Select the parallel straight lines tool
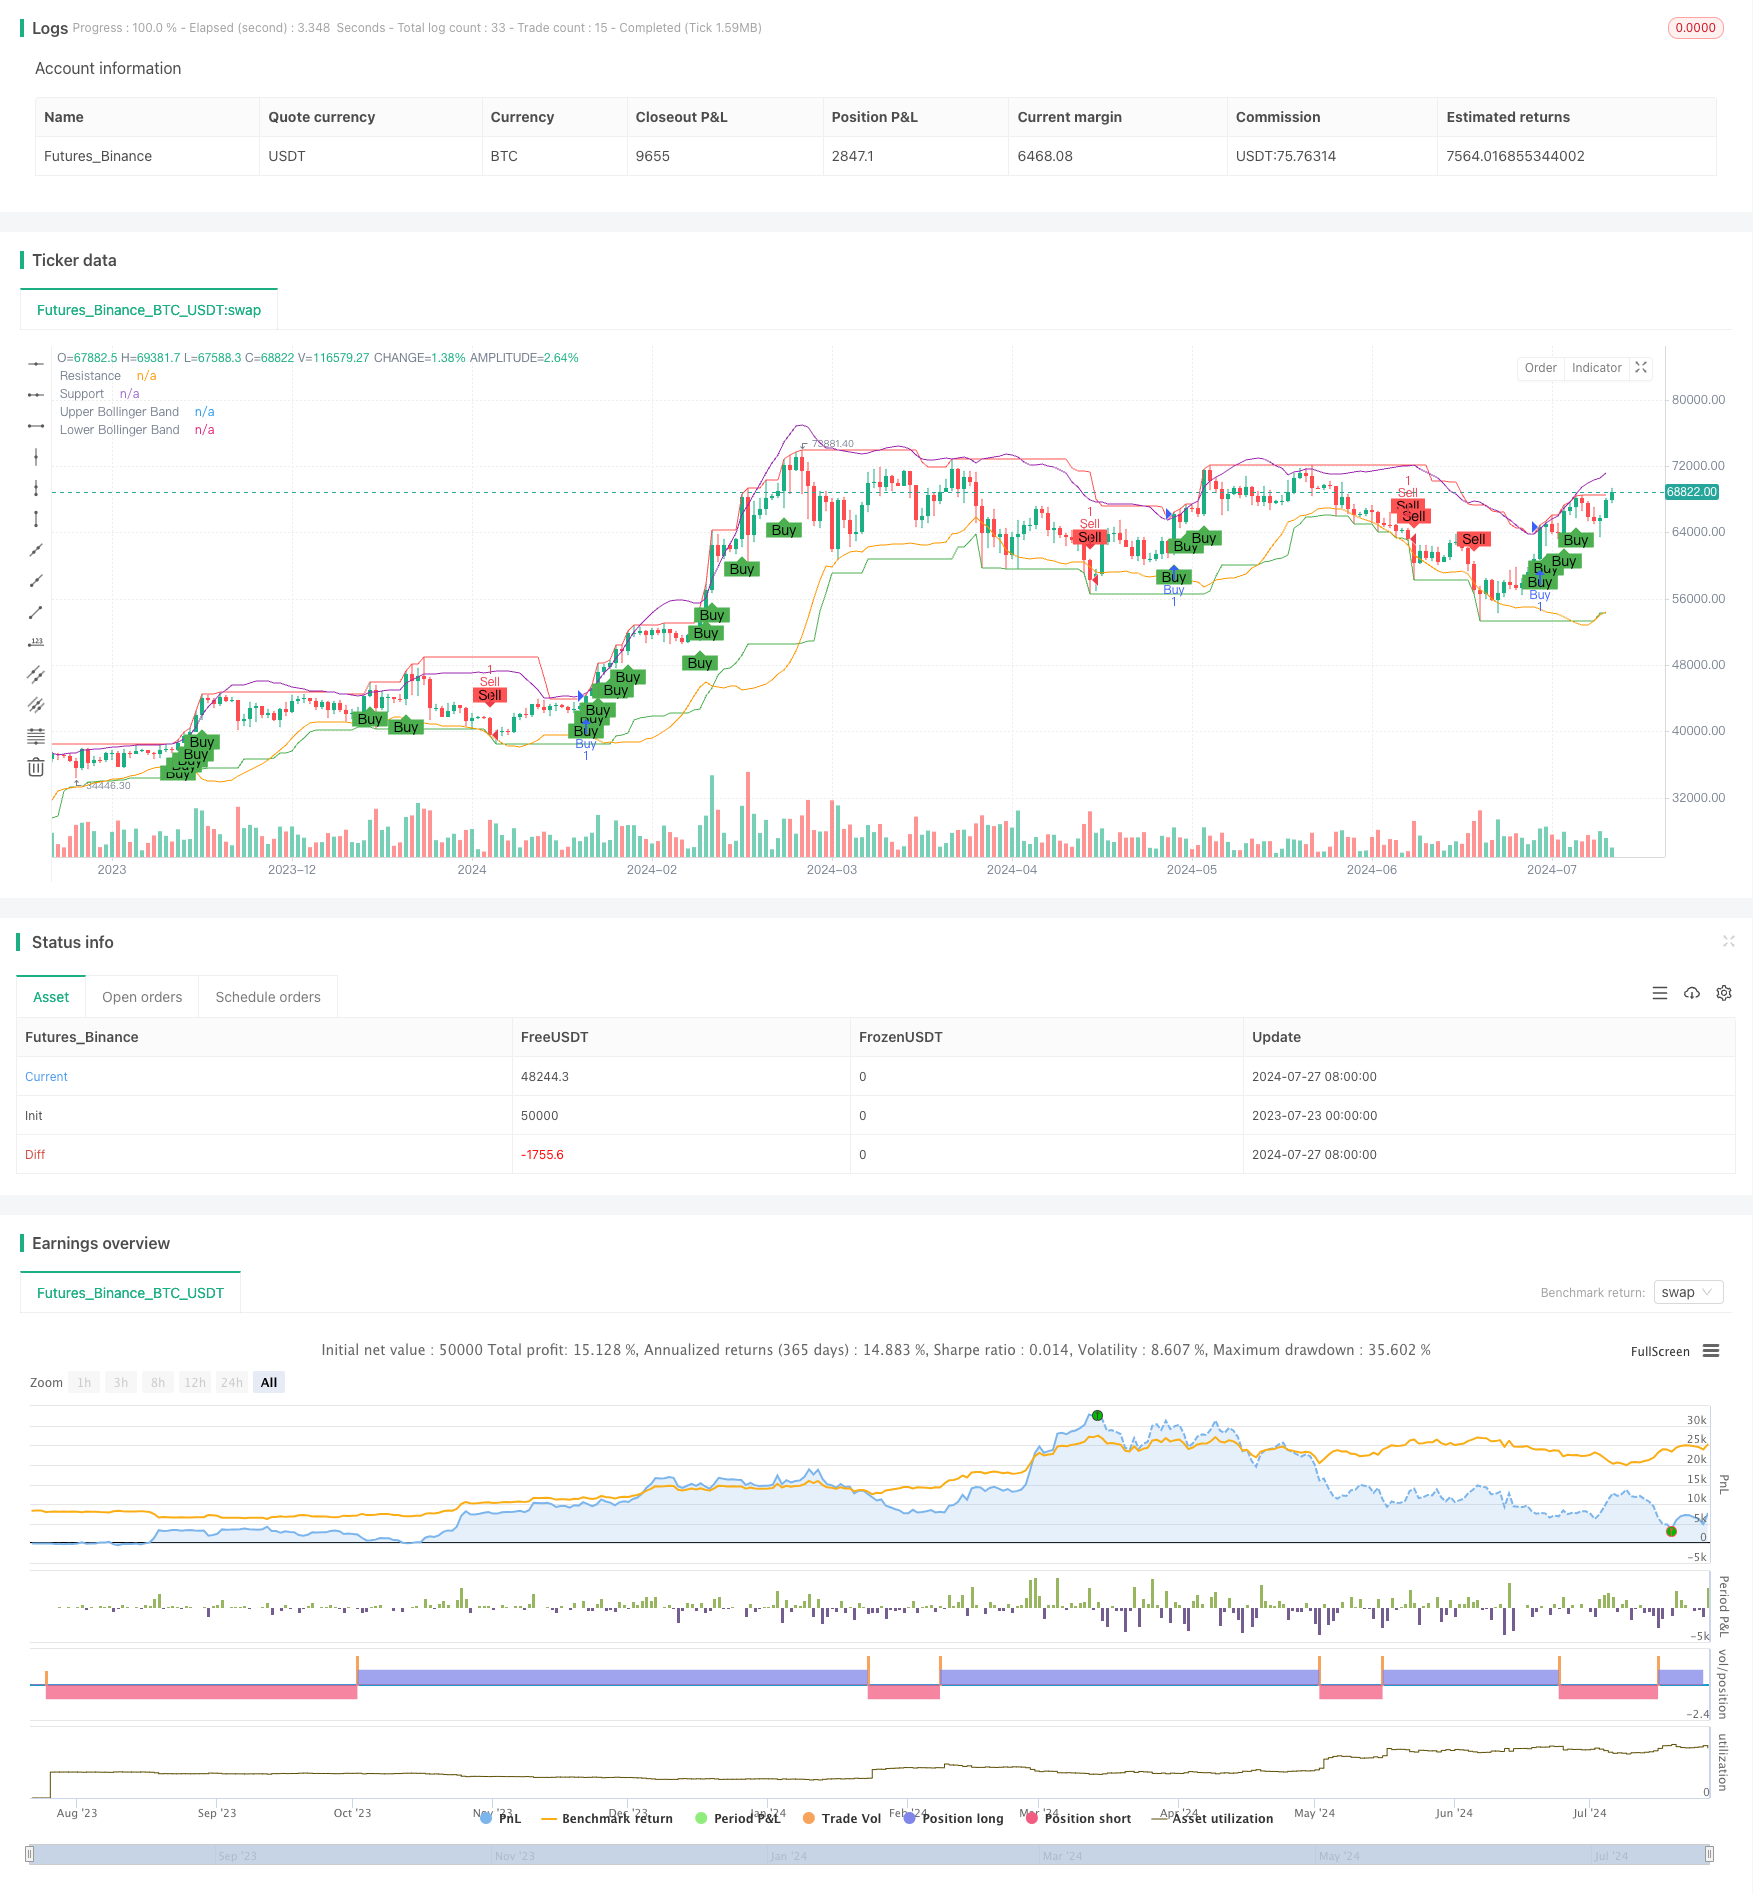The image size is (1753, 1894). pyautogui.click(x=36, y=705)
